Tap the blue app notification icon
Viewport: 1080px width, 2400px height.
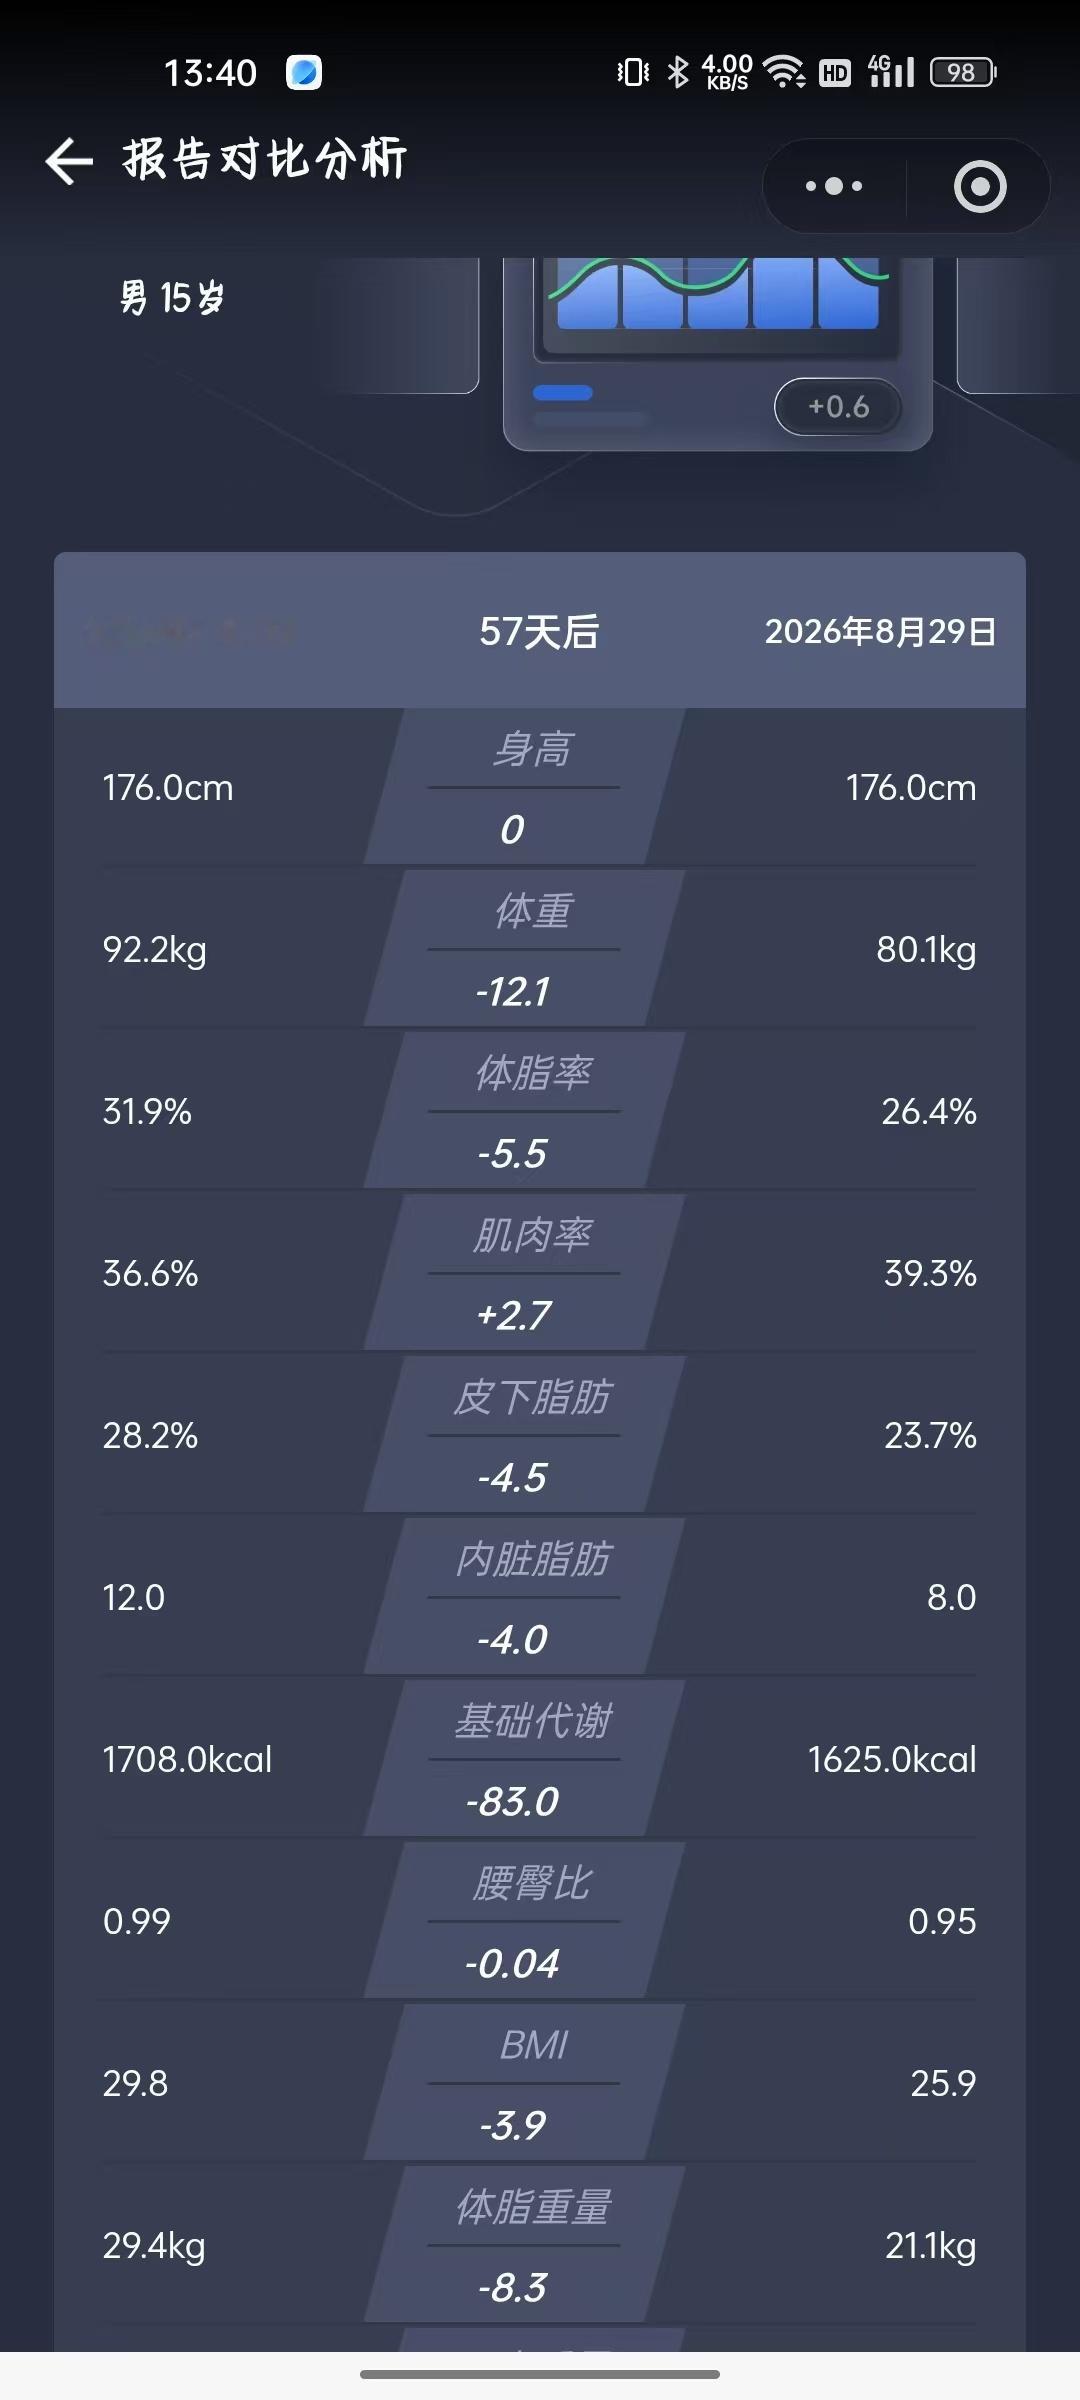coord(304,73)
